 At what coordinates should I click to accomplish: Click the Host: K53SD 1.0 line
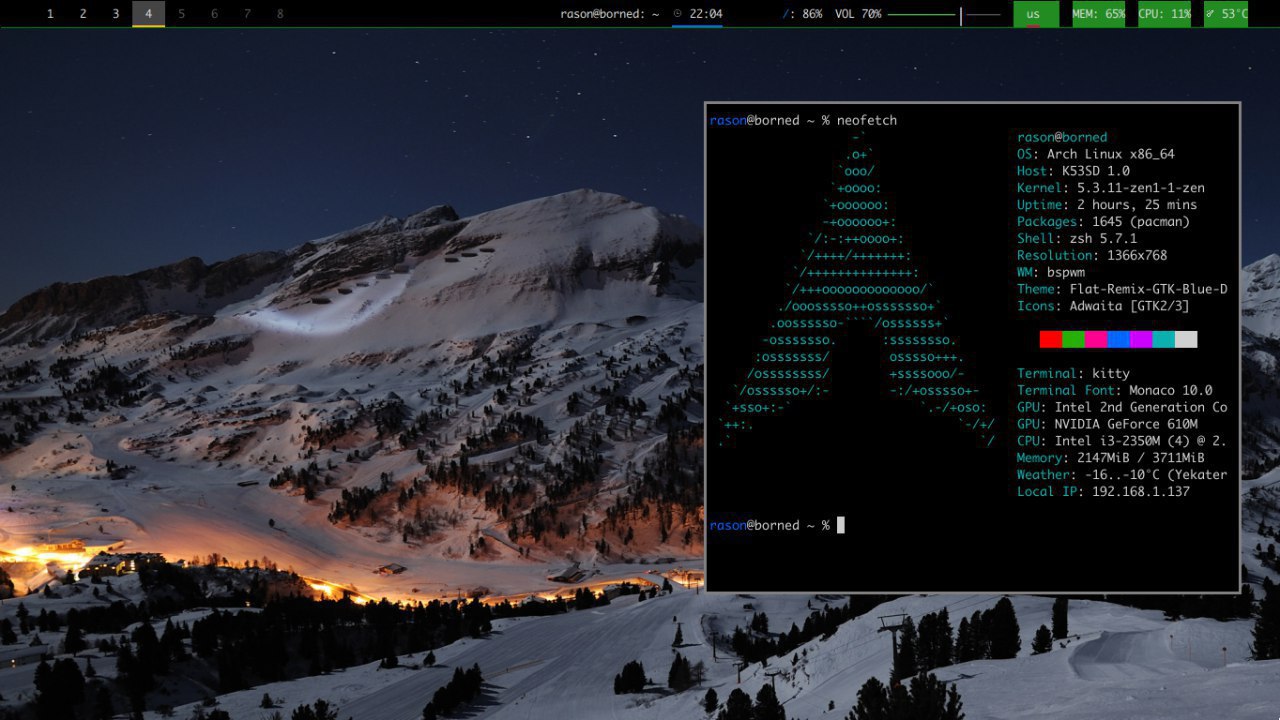point(1073,171)
